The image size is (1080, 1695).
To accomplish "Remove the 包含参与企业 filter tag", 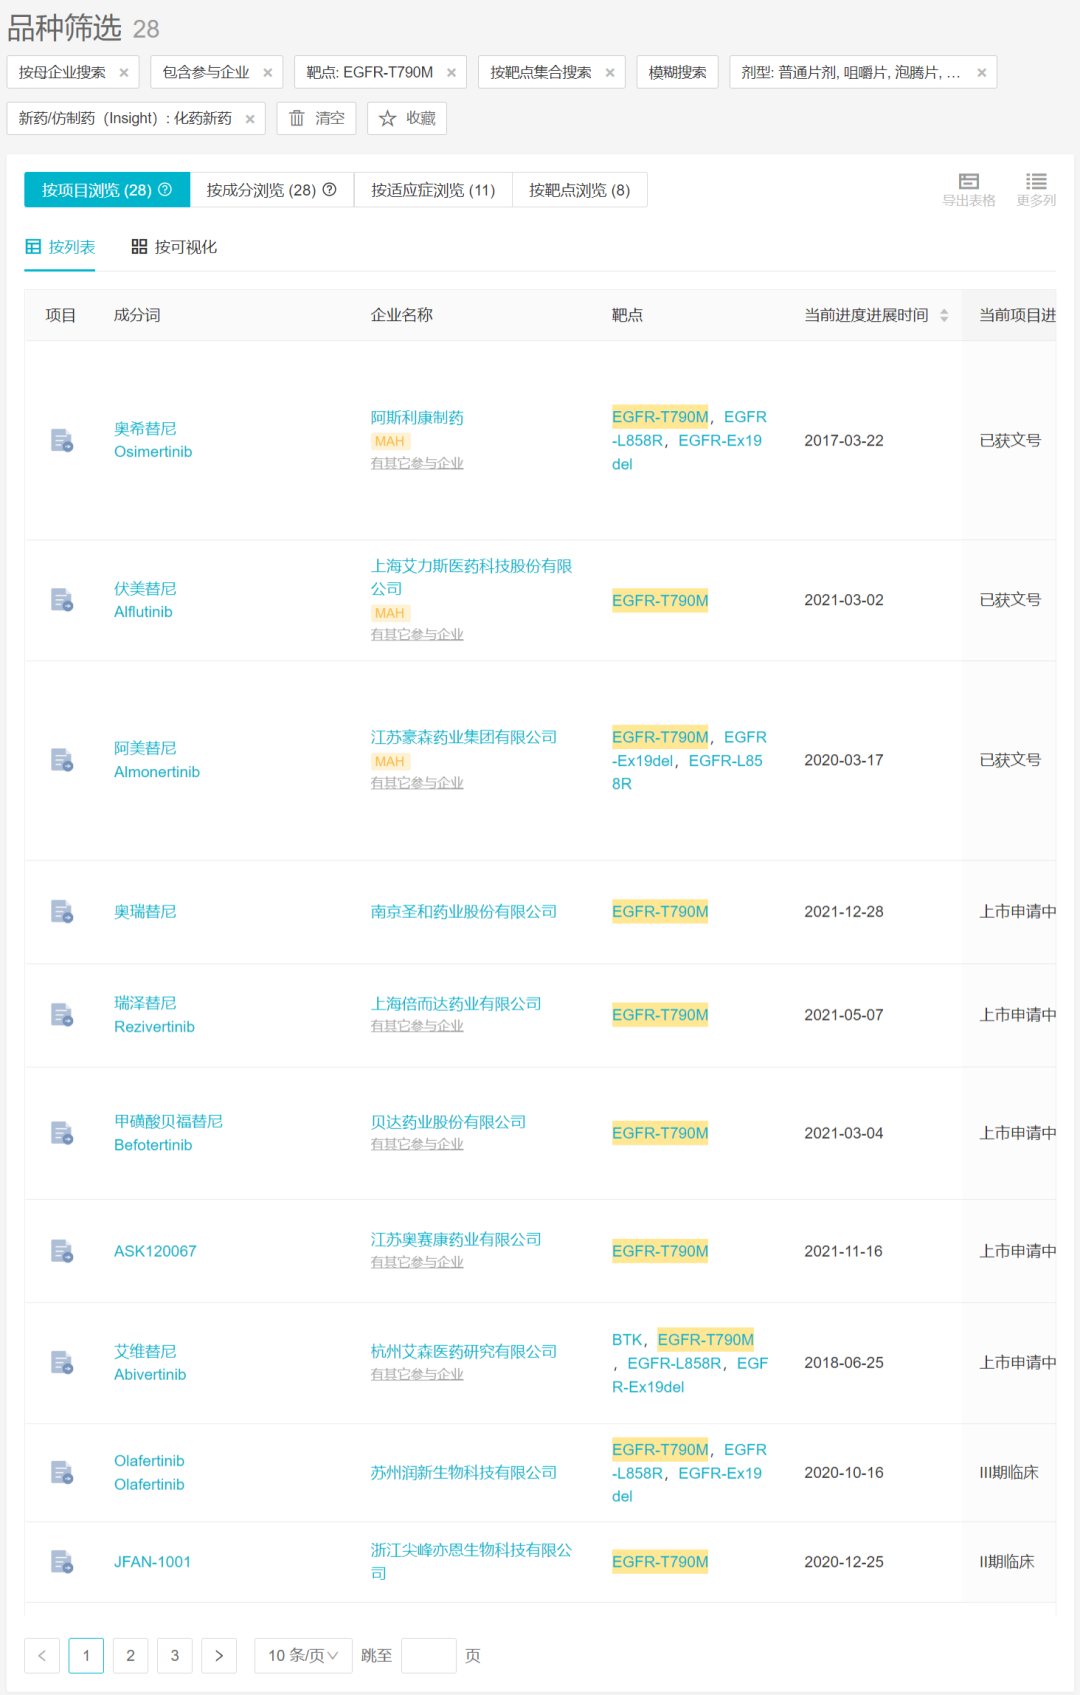I will point(268,73).
